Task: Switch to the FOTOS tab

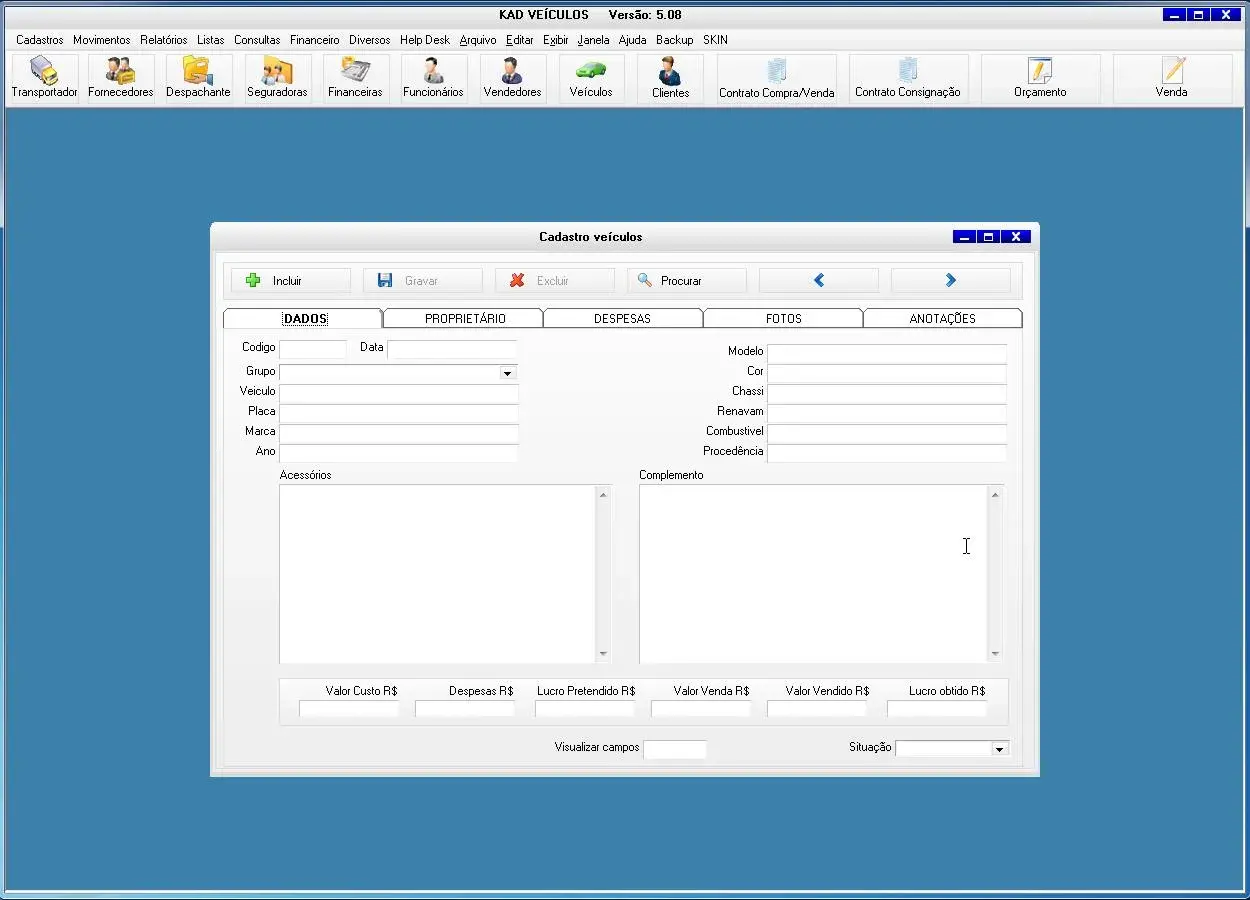Action: coord(783,319)
